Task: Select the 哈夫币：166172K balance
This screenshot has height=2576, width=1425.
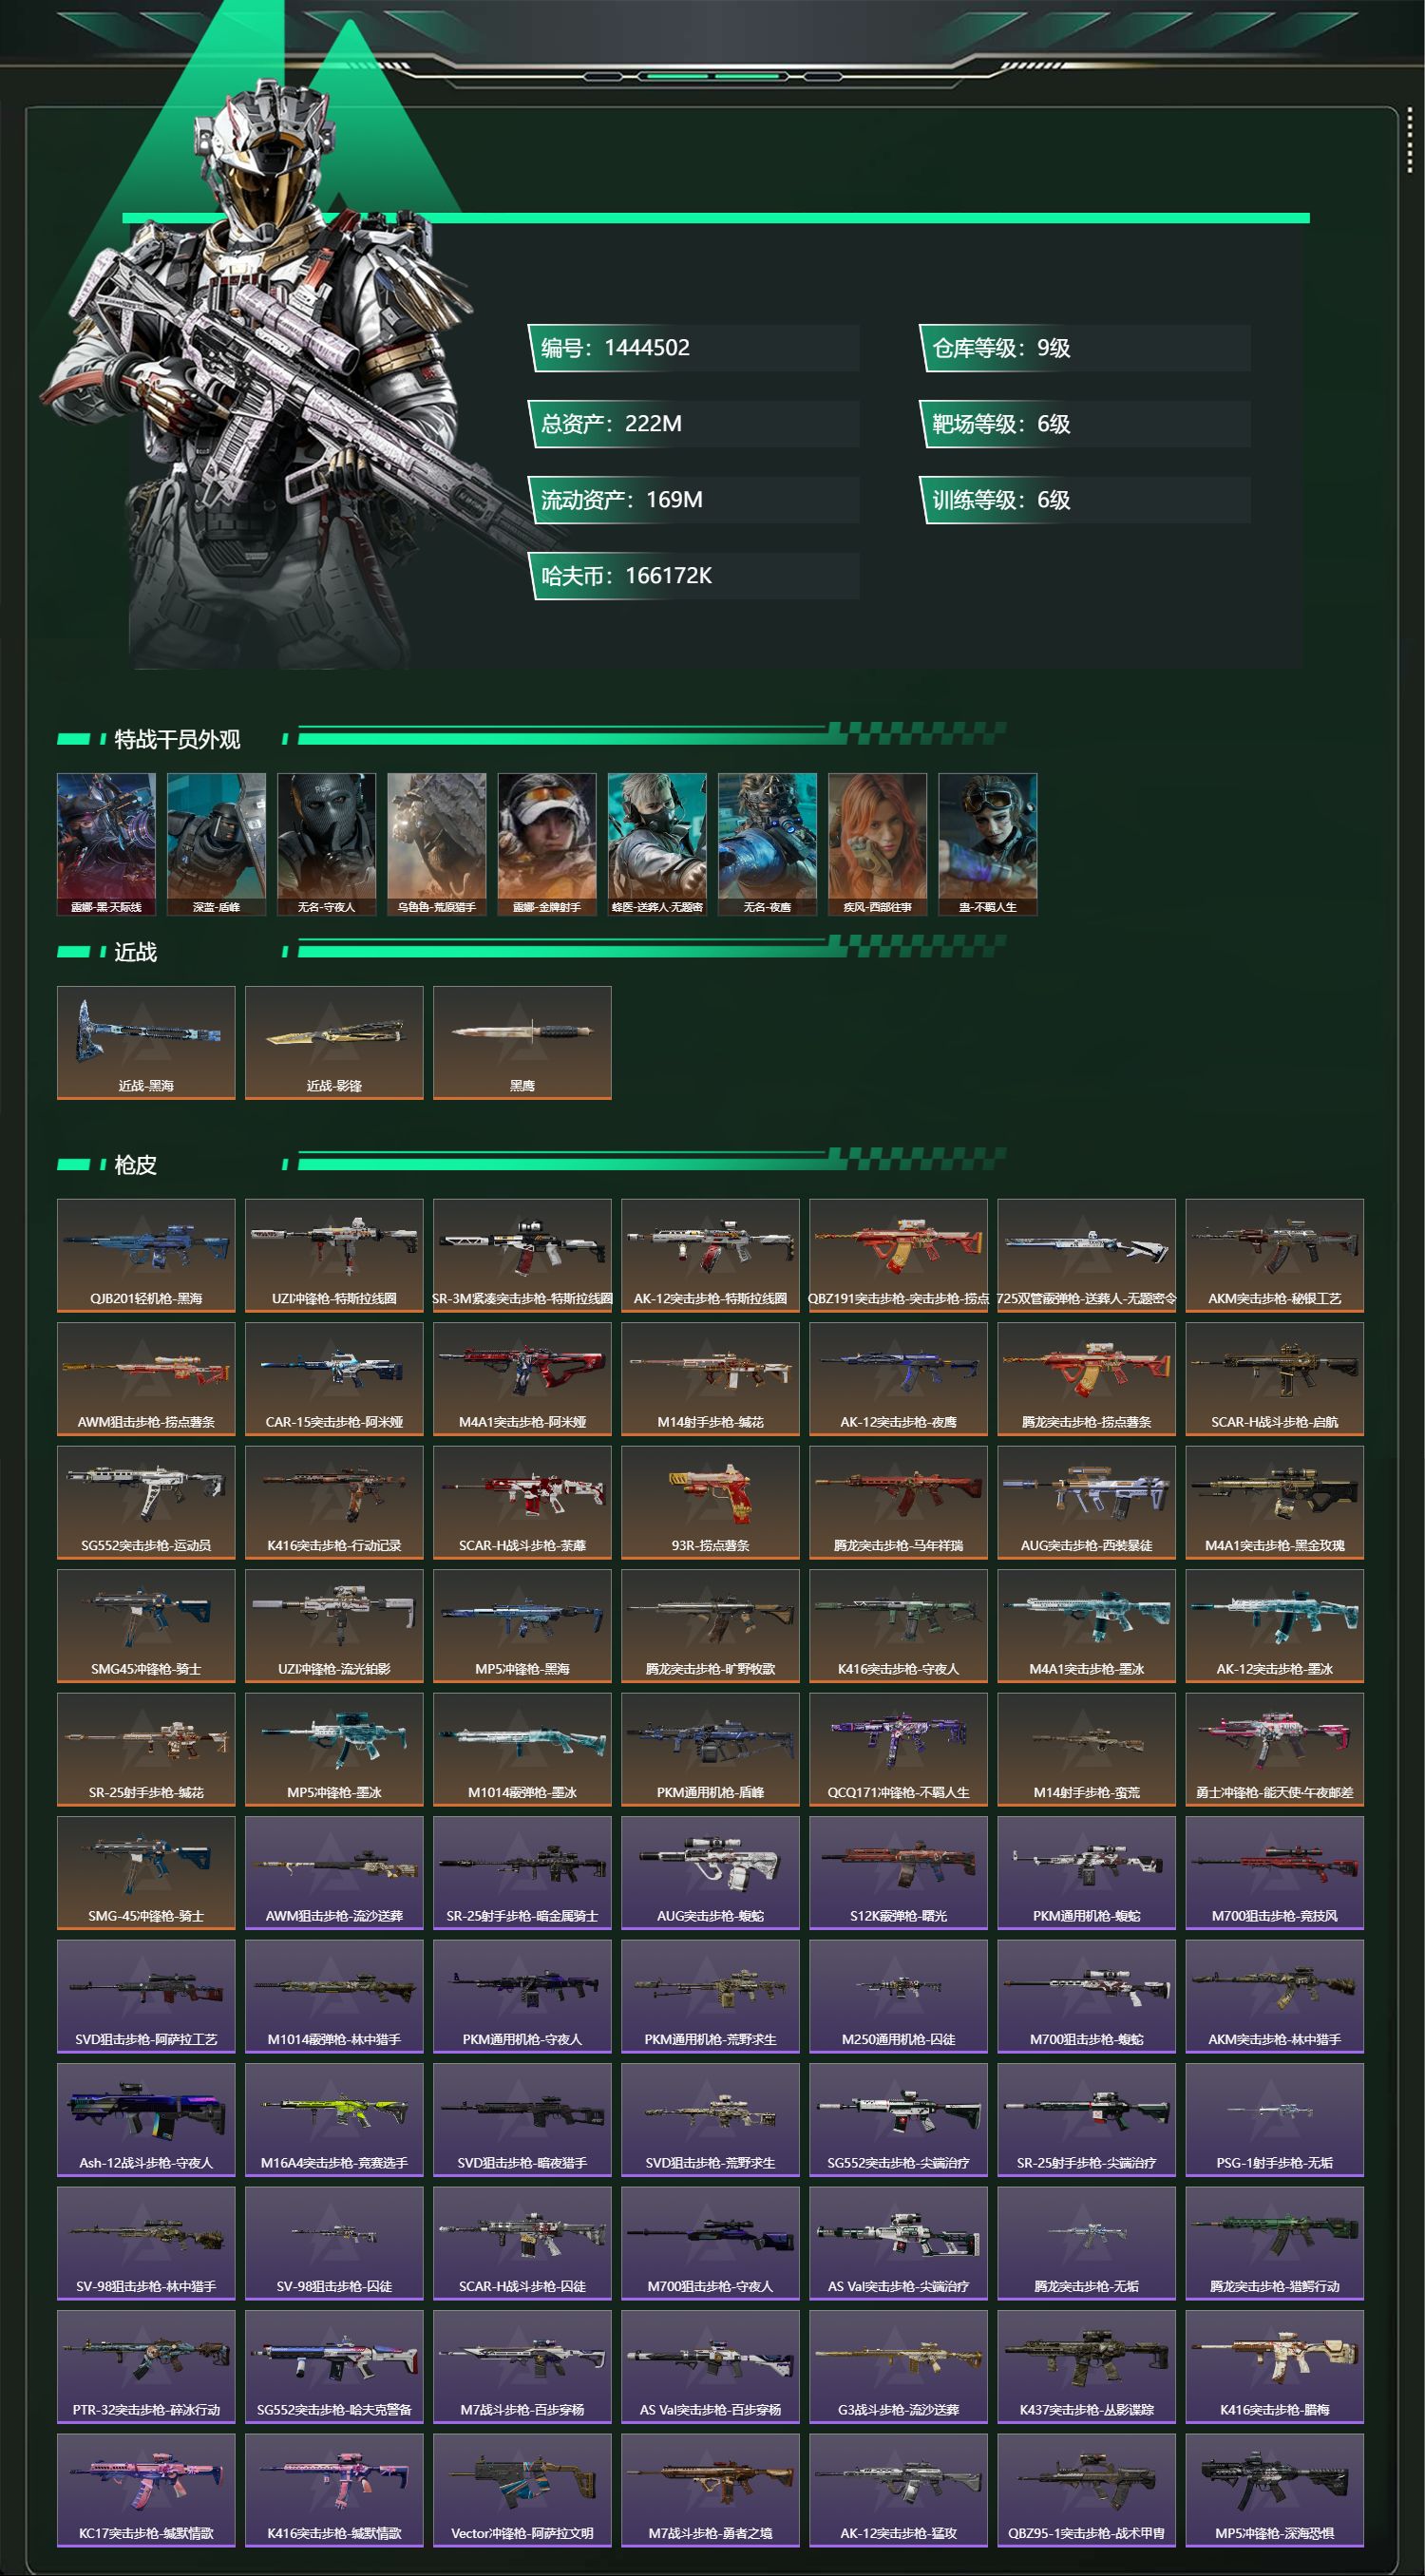Action: click(x=693, y=576)
